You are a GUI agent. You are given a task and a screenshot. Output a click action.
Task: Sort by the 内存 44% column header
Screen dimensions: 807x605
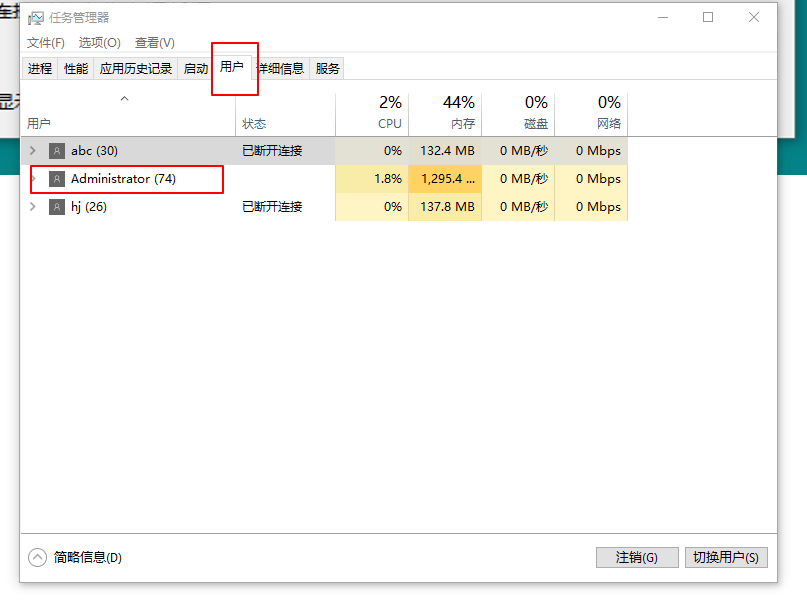coord(445,114)
